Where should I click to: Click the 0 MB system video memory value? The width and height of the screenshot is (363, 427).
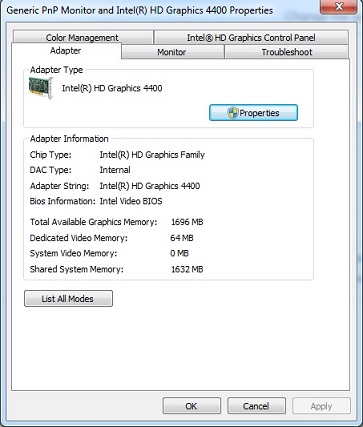(179, 253)
